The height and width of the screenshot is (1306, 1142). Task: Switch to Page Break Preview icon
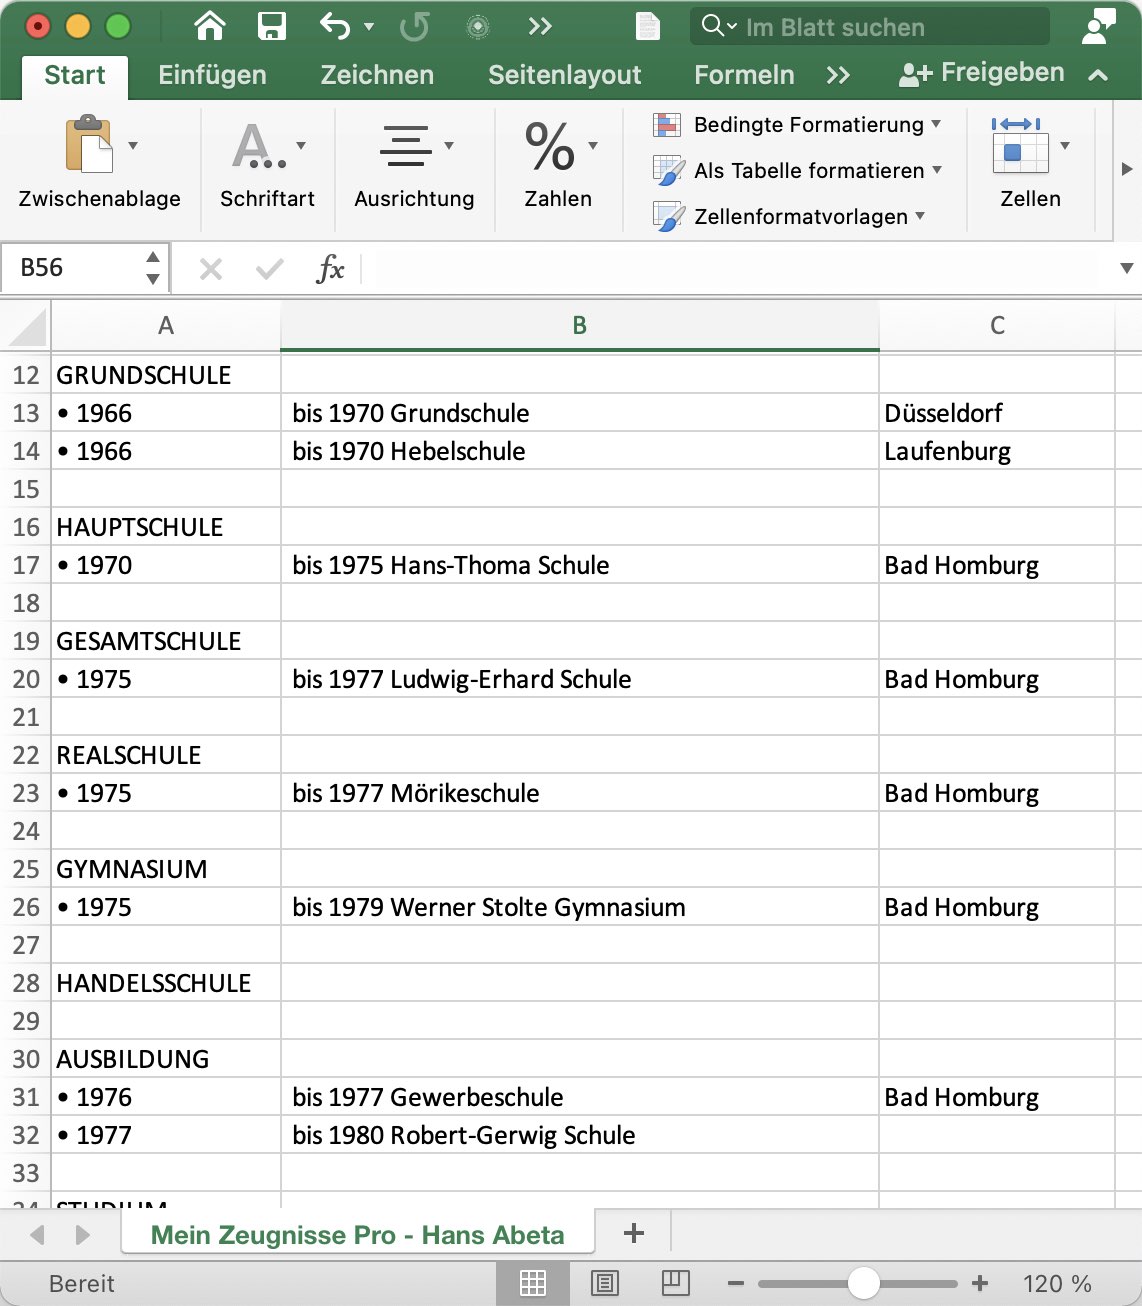[676, 1283]
